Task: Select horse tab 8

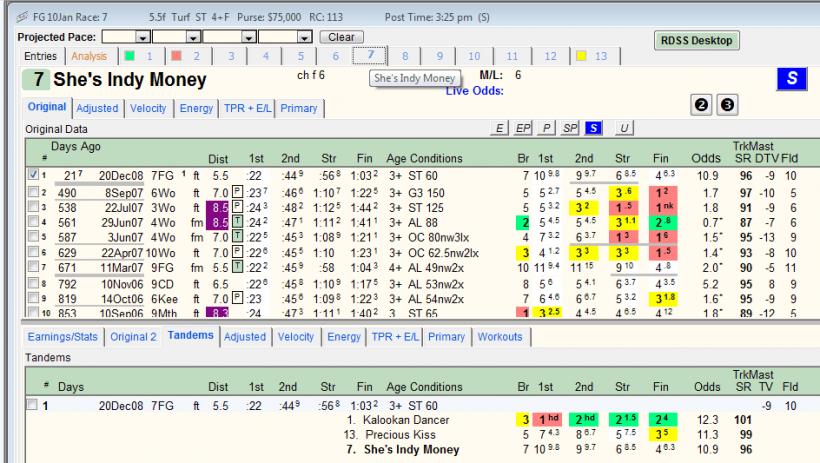Action: [405, 56]
